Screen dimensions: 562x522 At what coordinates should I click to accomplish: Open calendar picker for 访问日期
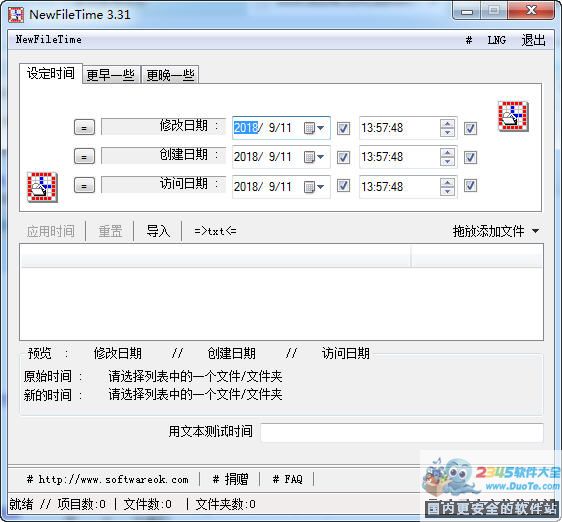tap(314, 186)
